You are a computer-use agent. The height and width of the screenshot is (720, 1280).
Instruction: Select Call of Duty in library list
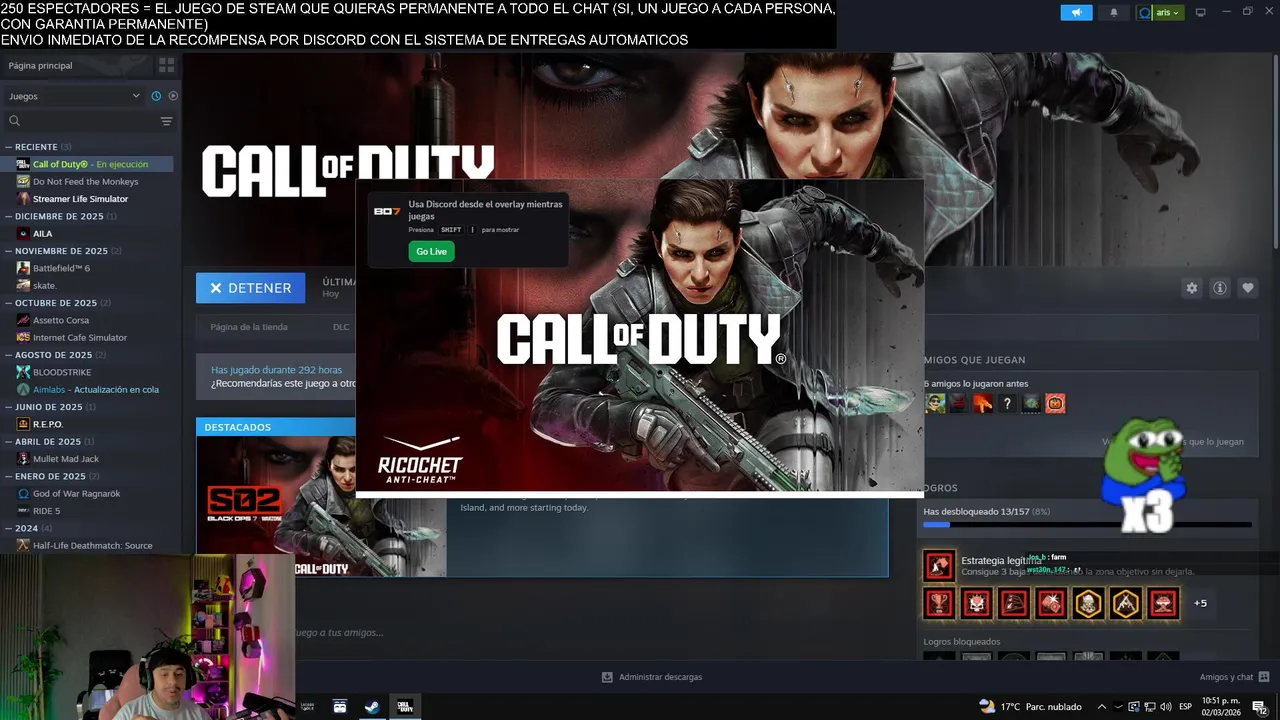[88, 164]
